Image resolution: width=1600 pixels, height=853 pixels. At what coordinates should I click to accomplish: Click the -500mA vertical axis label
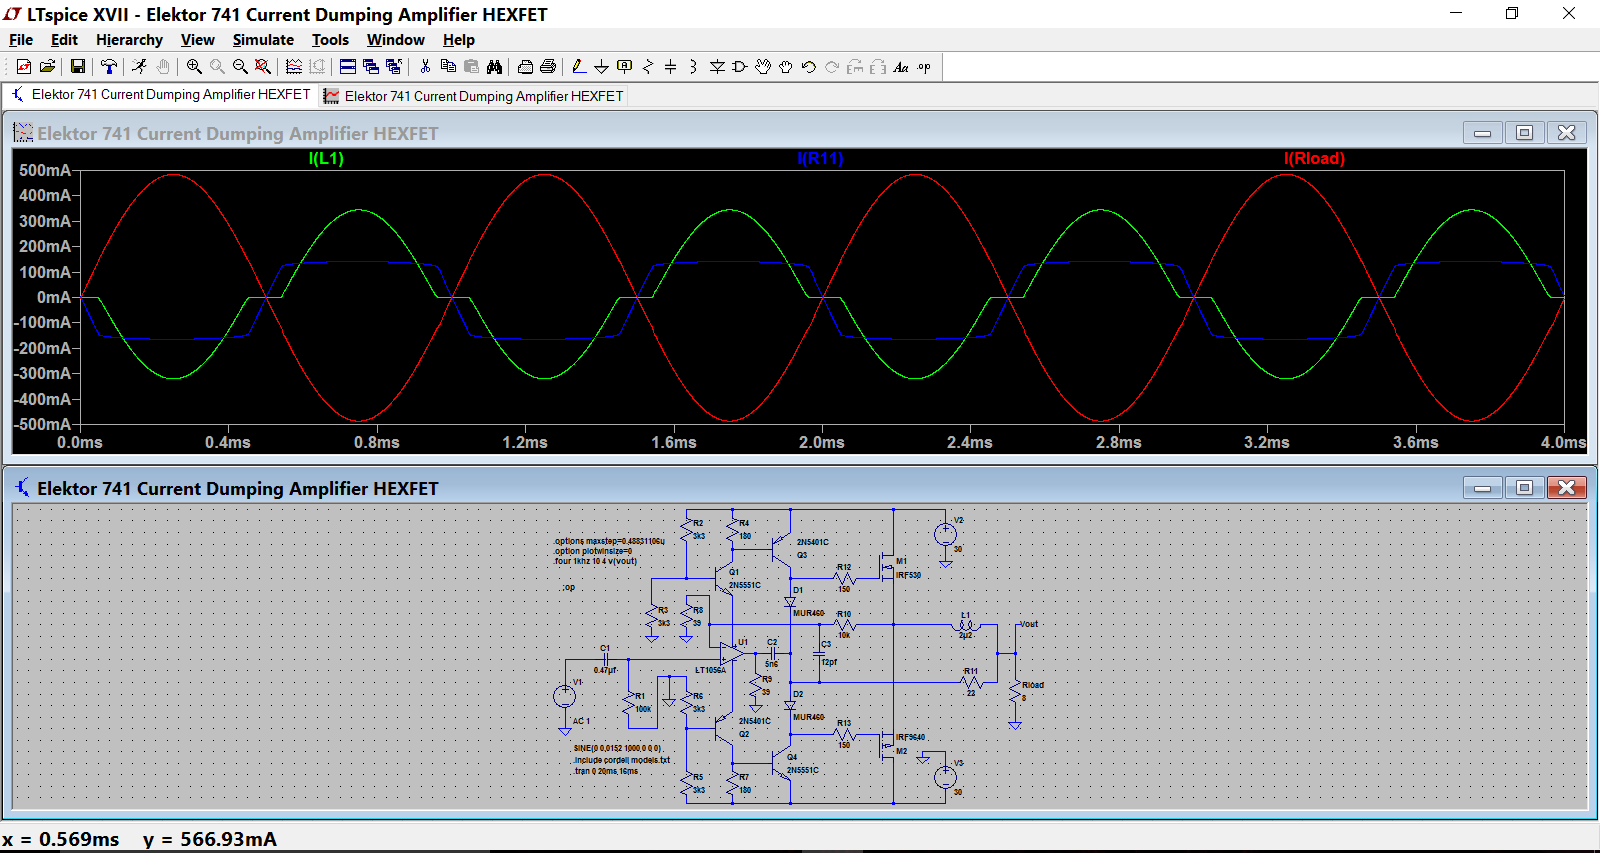(x=43, y=424)
